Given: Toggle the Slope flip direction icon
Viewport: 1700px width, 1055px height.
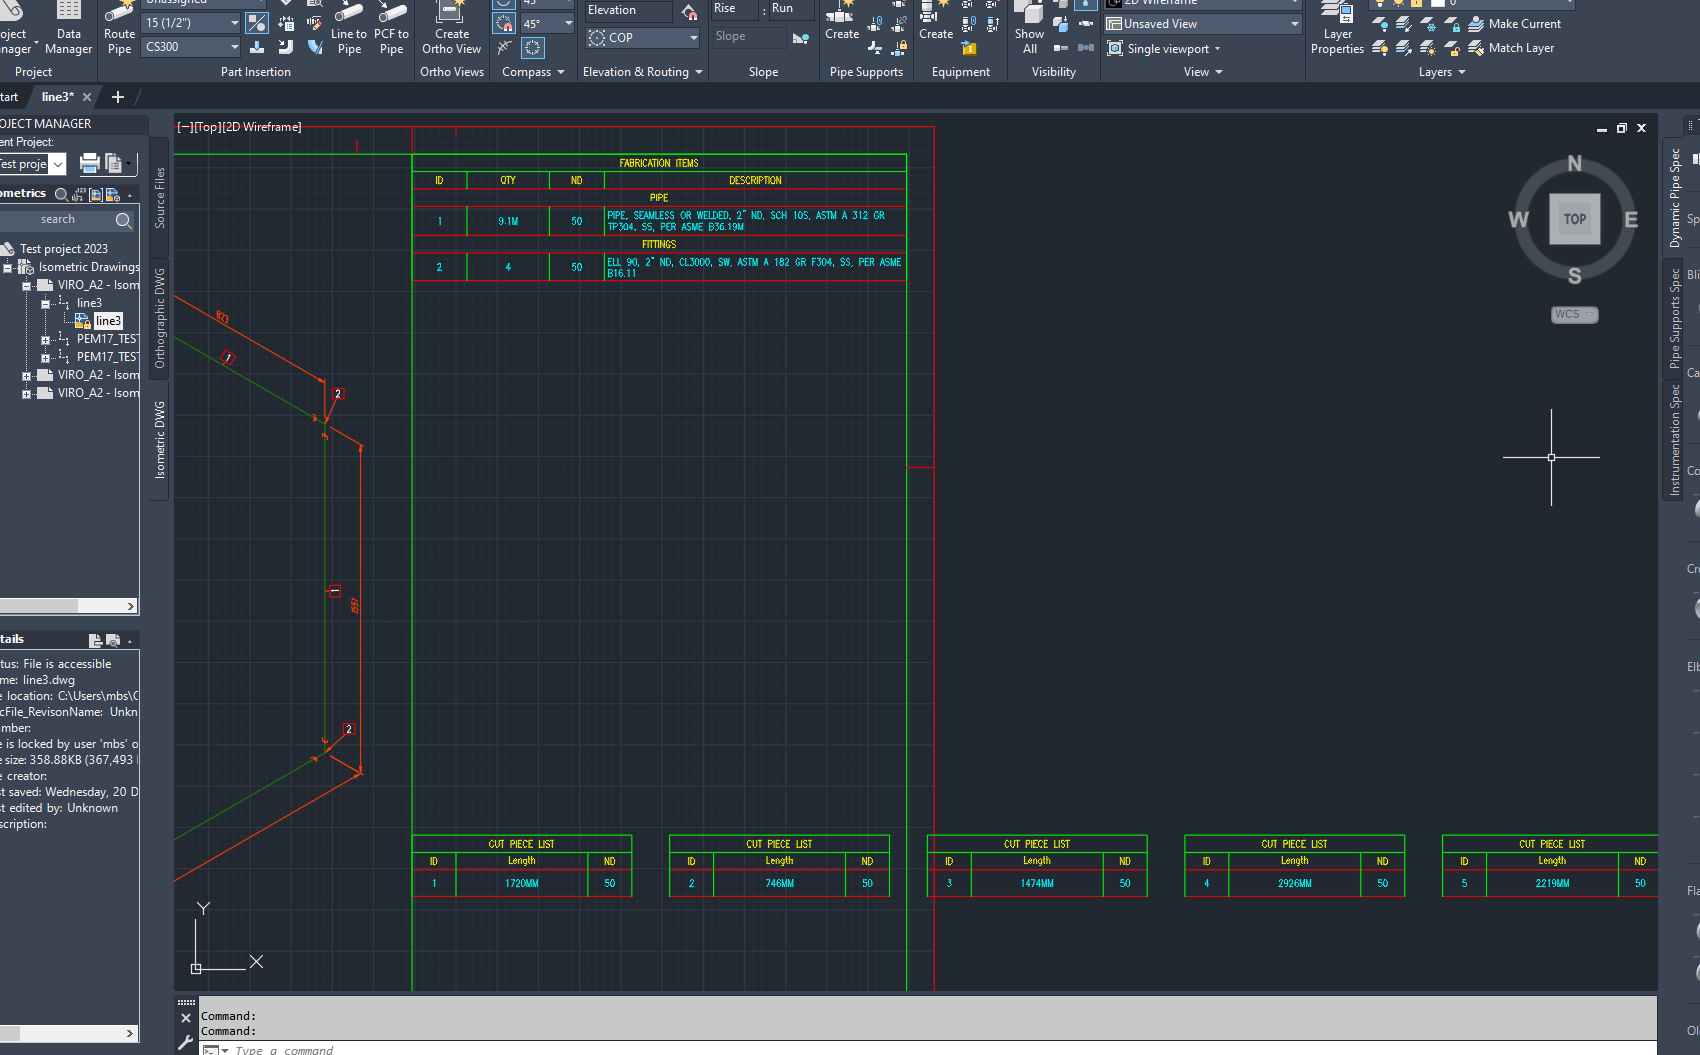Looking at the screenshot, I should coord(800,38).
